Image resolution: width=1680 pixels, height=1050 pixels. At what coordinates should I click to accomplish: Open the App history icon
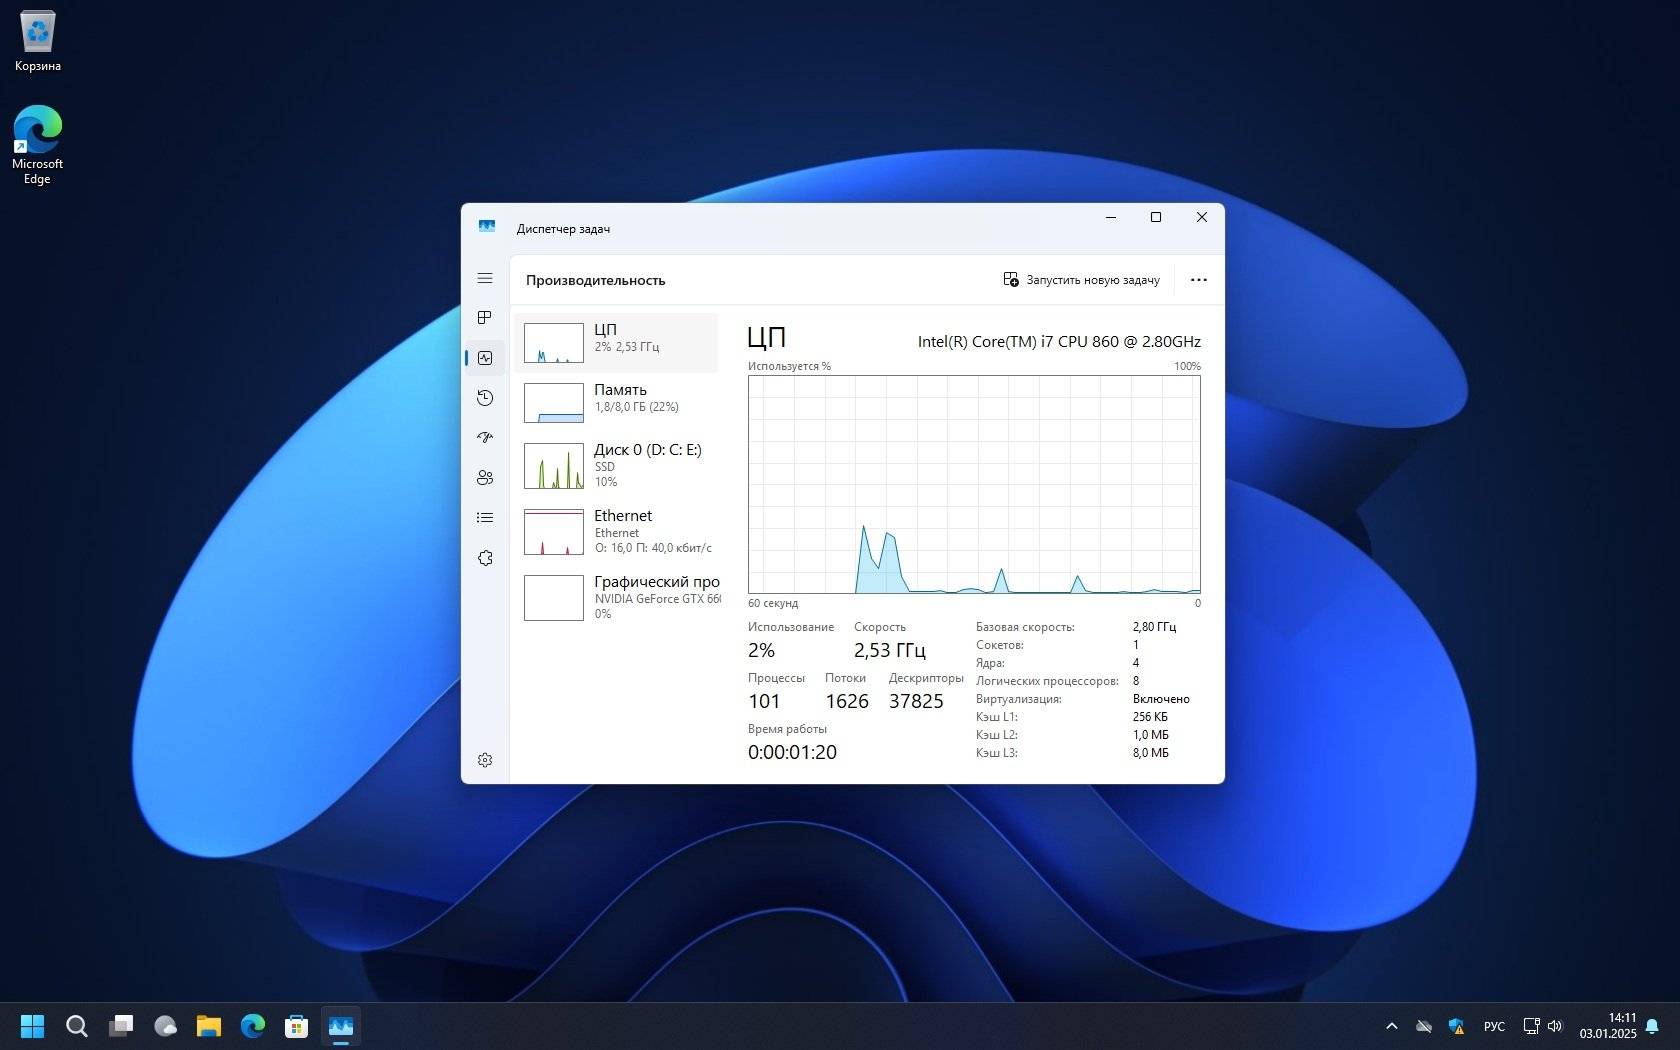point(485,398)
